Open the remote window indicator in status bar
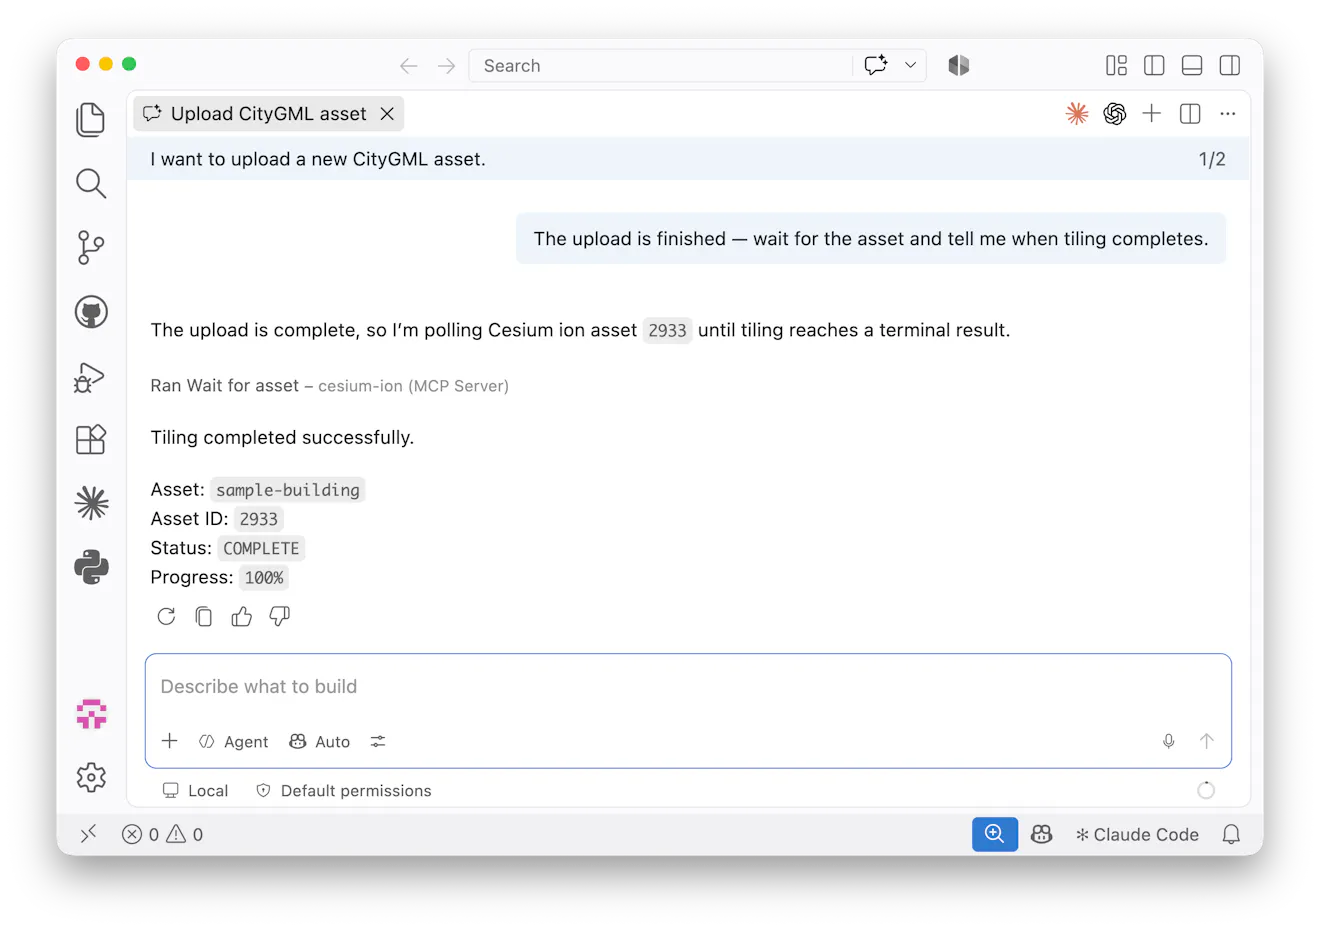 (x=88, y=834)
